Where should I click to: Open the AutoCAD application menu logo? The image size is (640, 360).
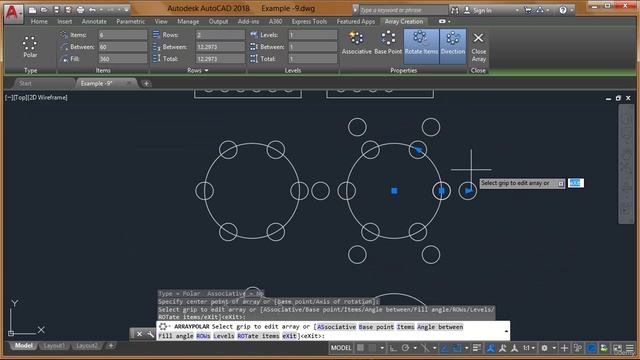(x=13, y=13)
